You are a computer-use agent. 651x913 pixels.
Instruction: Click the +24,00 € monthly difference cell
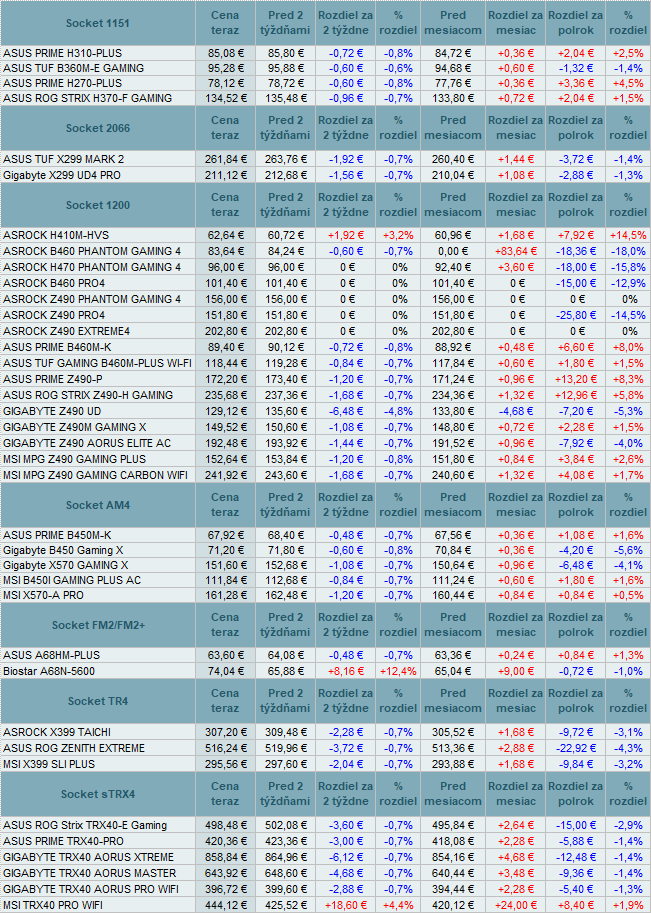(x=515, y=905)
